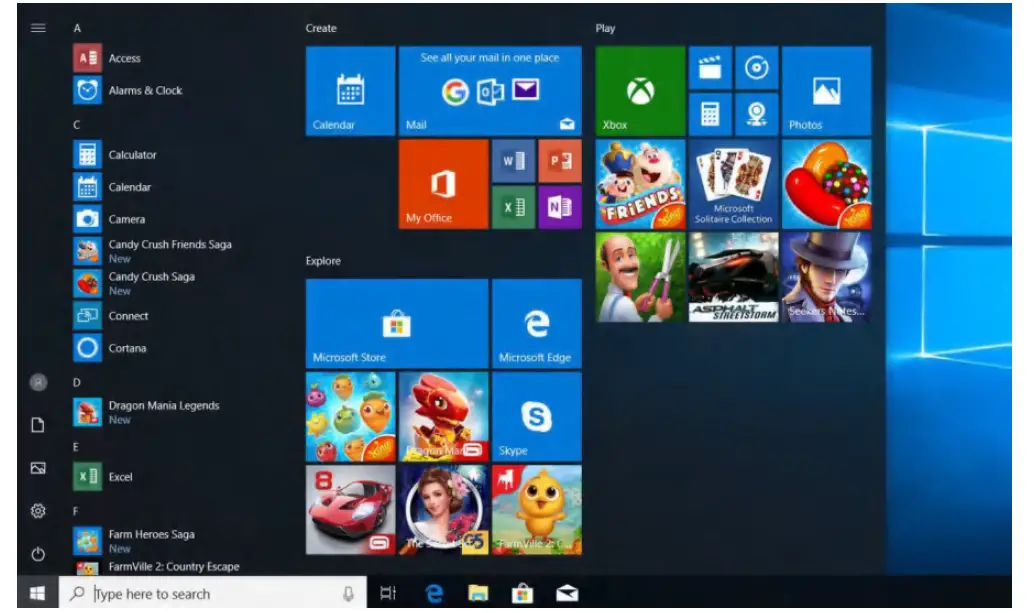Open the Candy Crush Saga candy tile
This screenshot has width=1034, height=613.
click(826, 184)
